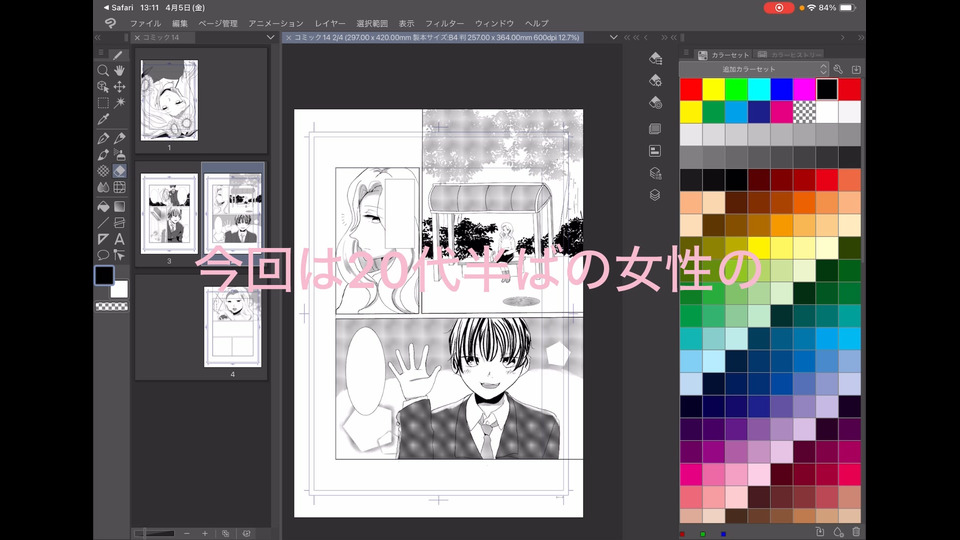Choose the transparent color checkered bar

pyautogui.click(x=111, y=307)
